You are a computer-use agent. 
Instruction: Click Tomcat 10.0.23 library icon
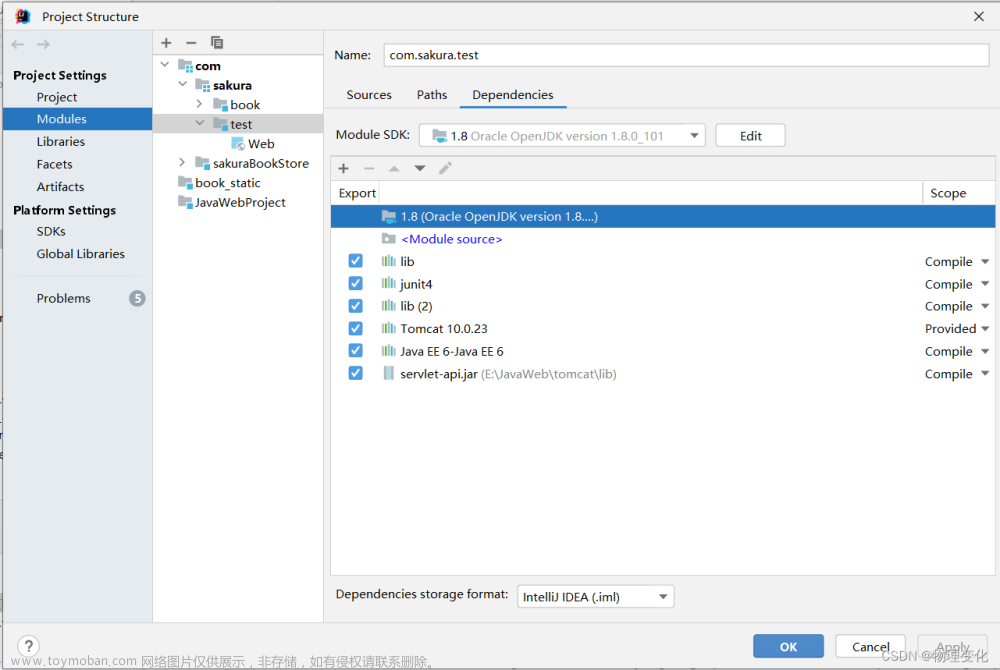click(x=388, y=328)
